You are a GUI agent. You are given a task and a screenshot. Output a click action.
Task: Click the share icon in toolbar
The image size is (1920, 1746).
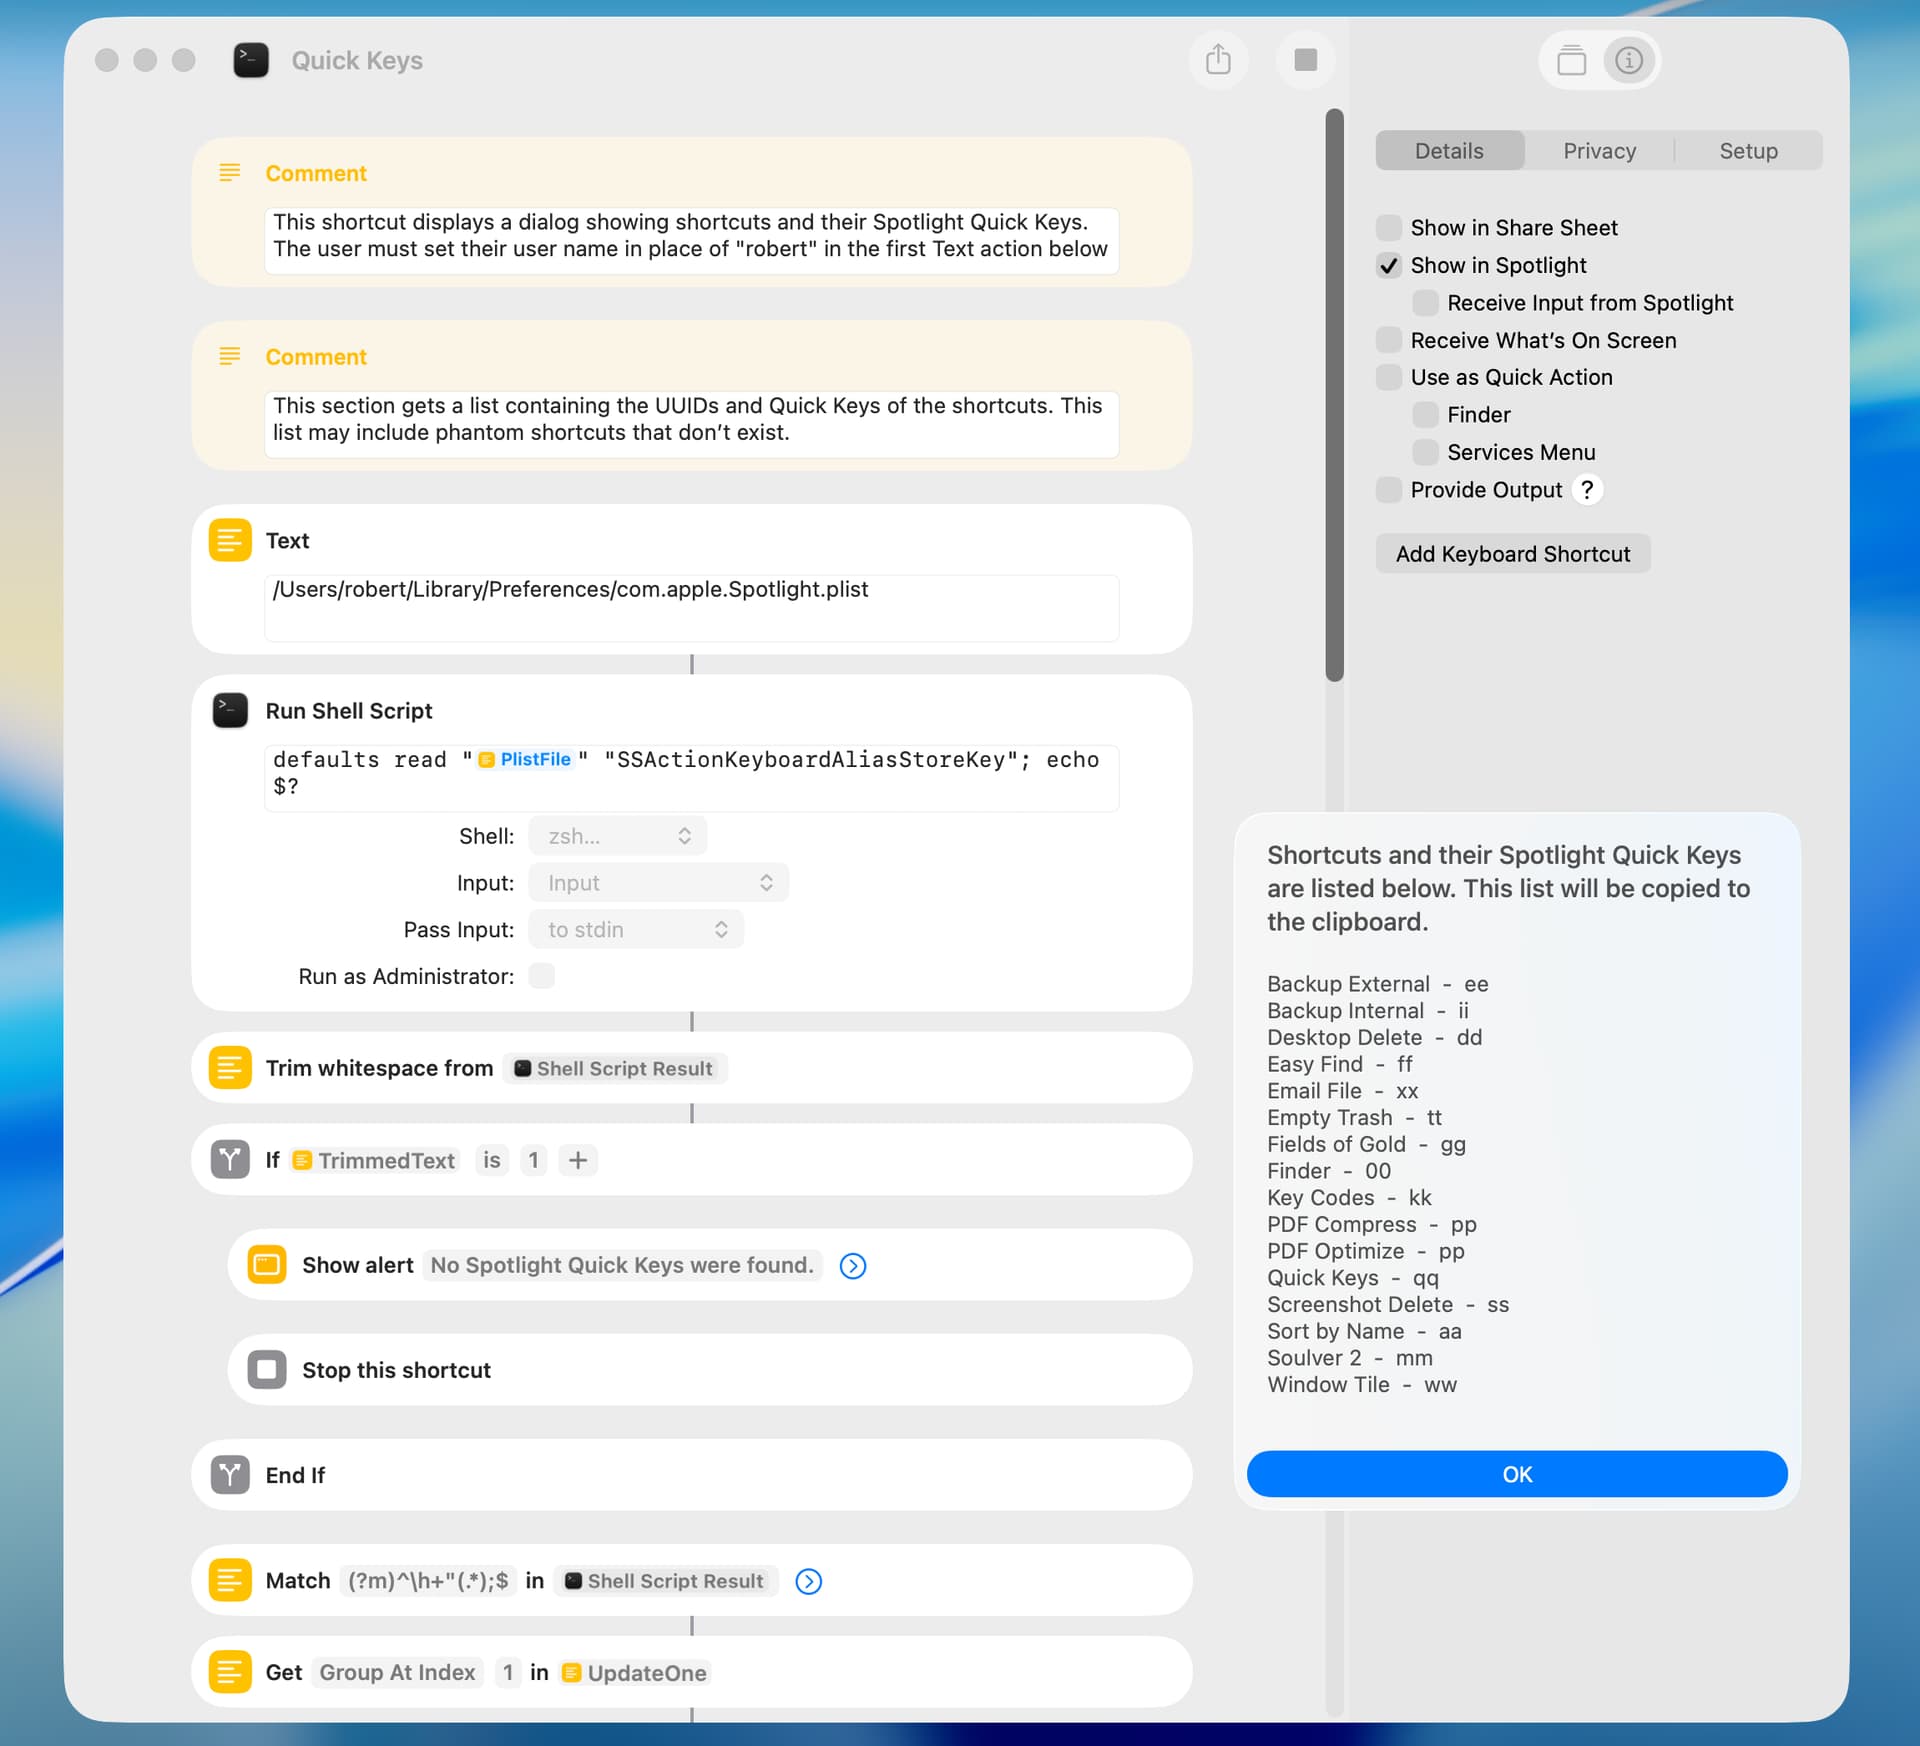[x=1217, y=60]
